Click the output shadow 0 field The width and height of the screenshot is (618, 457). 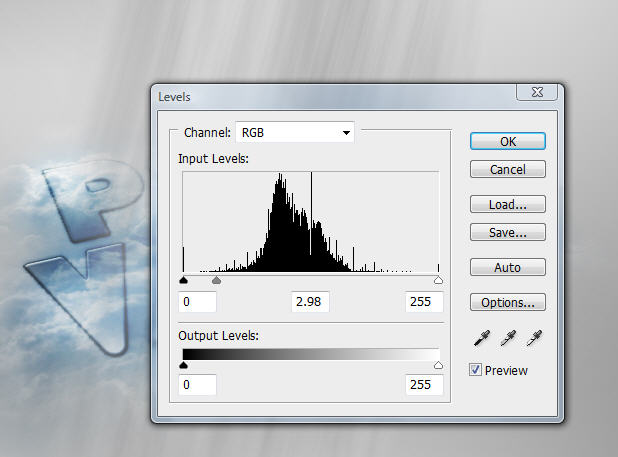tap(197, 385)
